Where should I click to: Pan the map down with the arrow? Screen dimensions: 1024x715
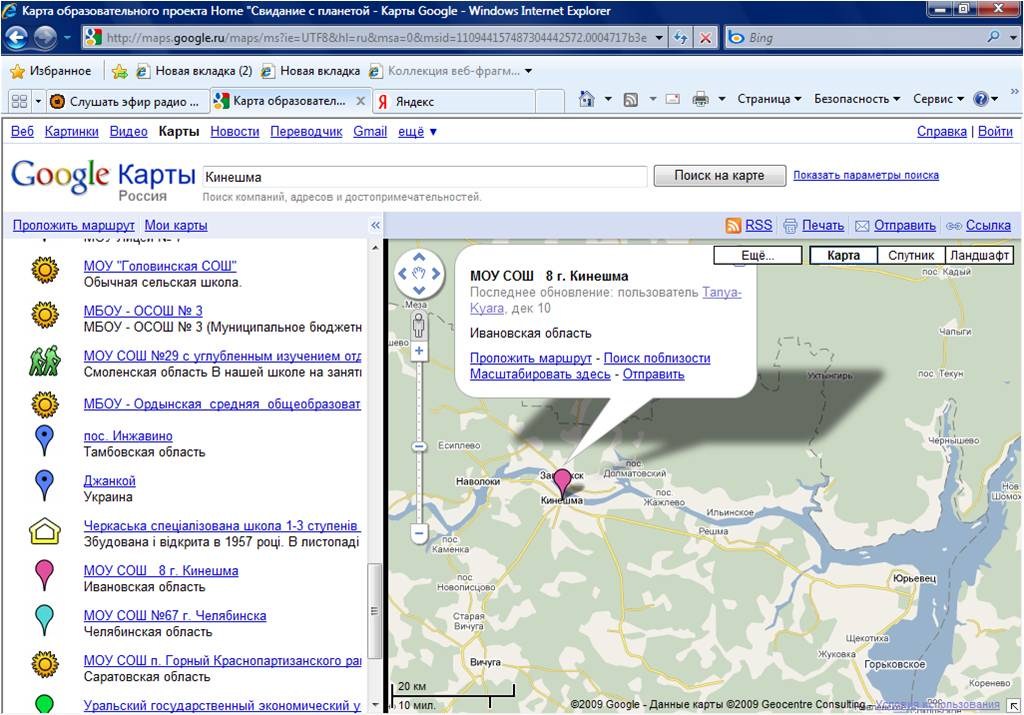click(419, 289)
